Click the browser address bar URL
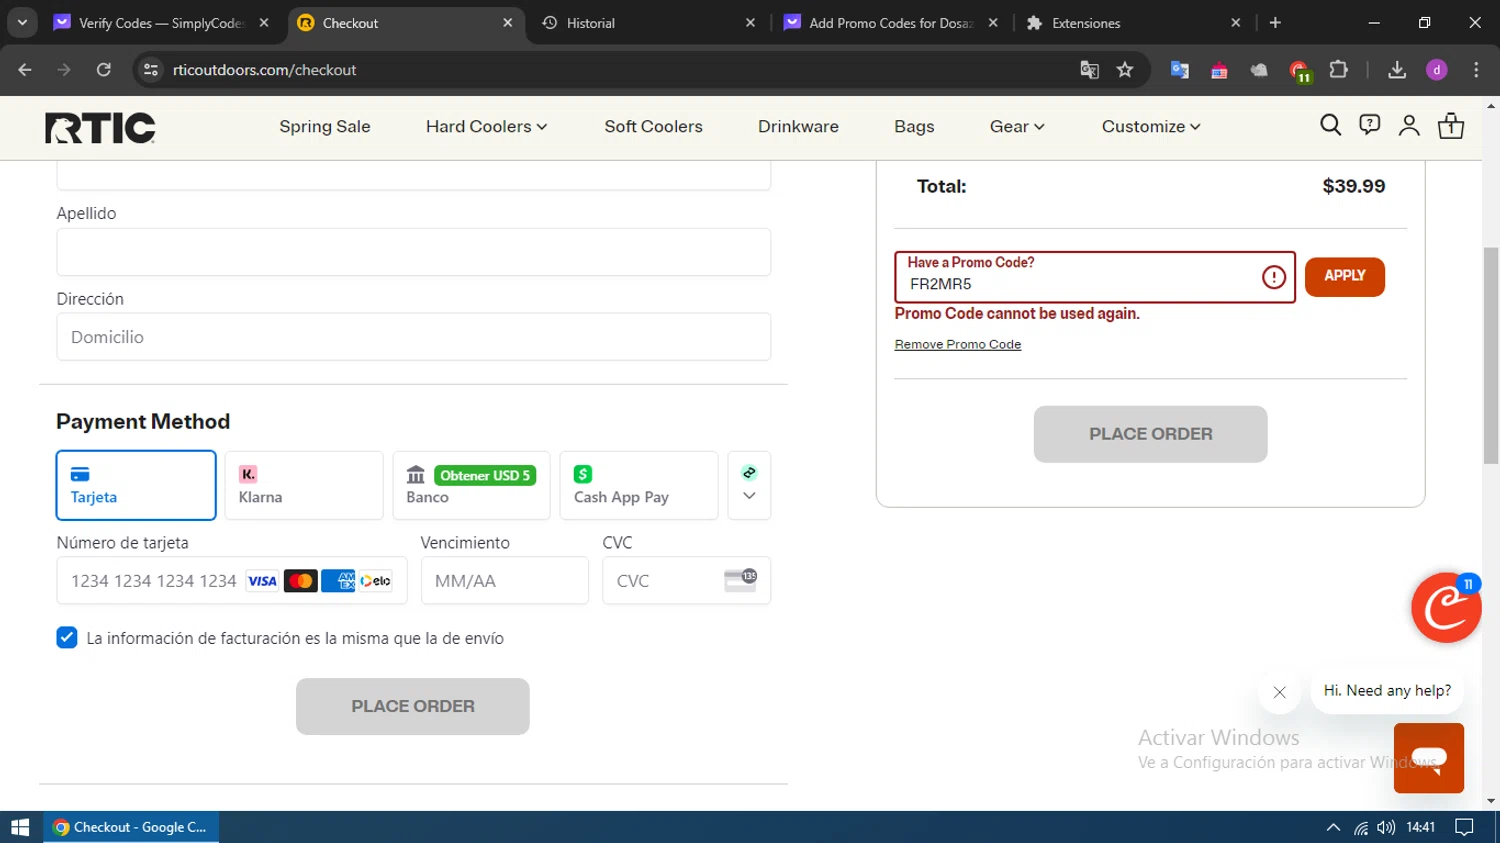 [264, 70]
